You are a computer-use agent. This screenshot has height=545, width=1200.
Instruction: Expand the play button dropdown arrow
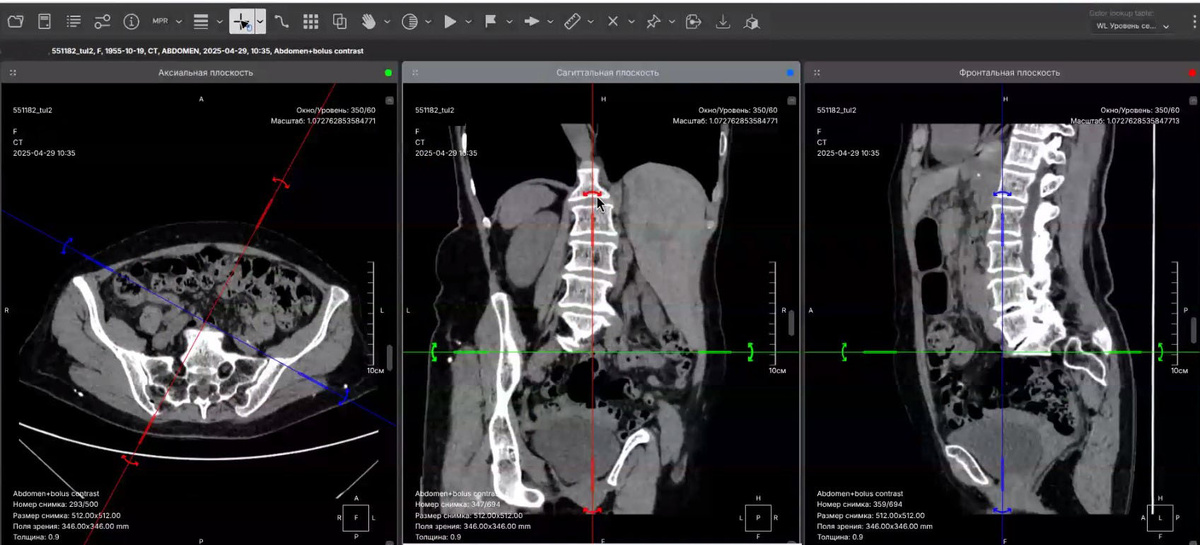[x=469, y=21]
